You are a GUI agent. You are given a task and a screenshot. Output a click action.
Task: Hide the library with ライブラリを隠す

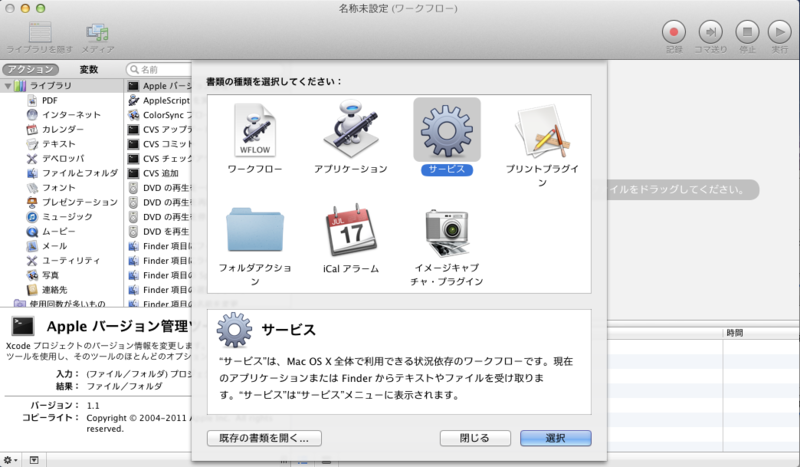[39, 38]
